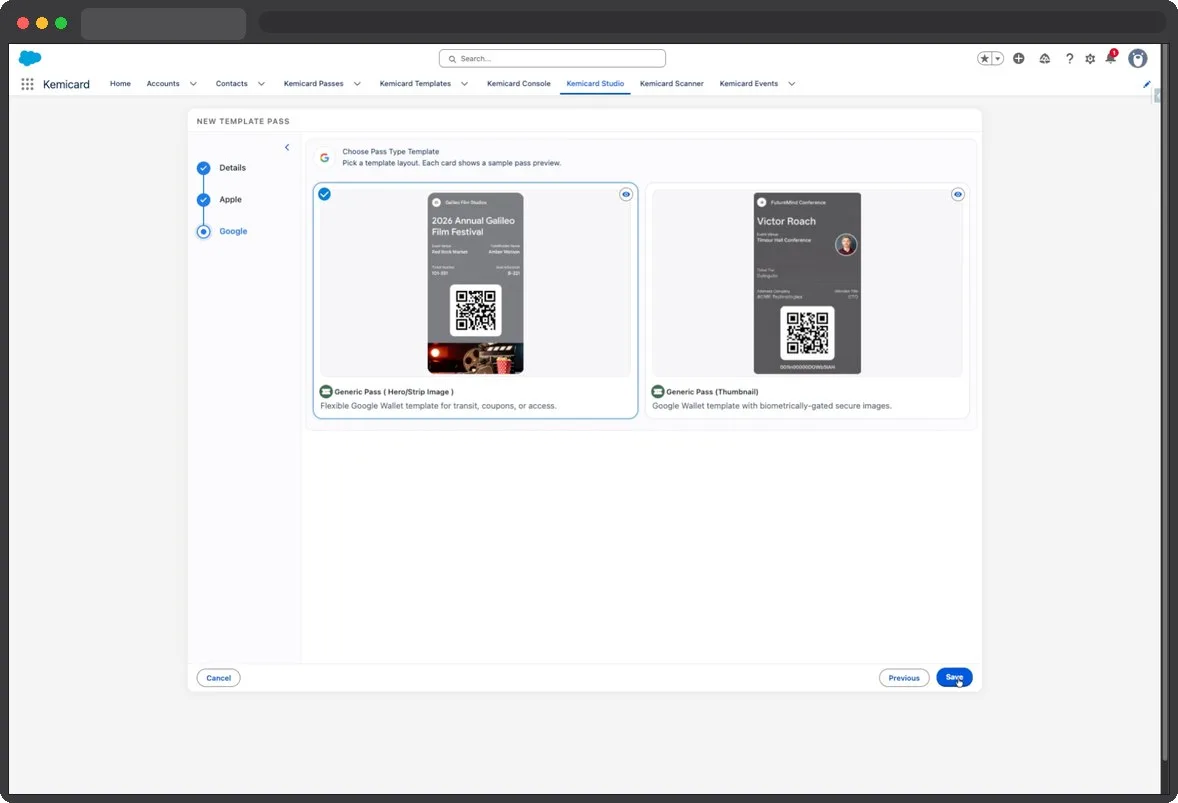Go to the Apple step label

coord(231,200)
